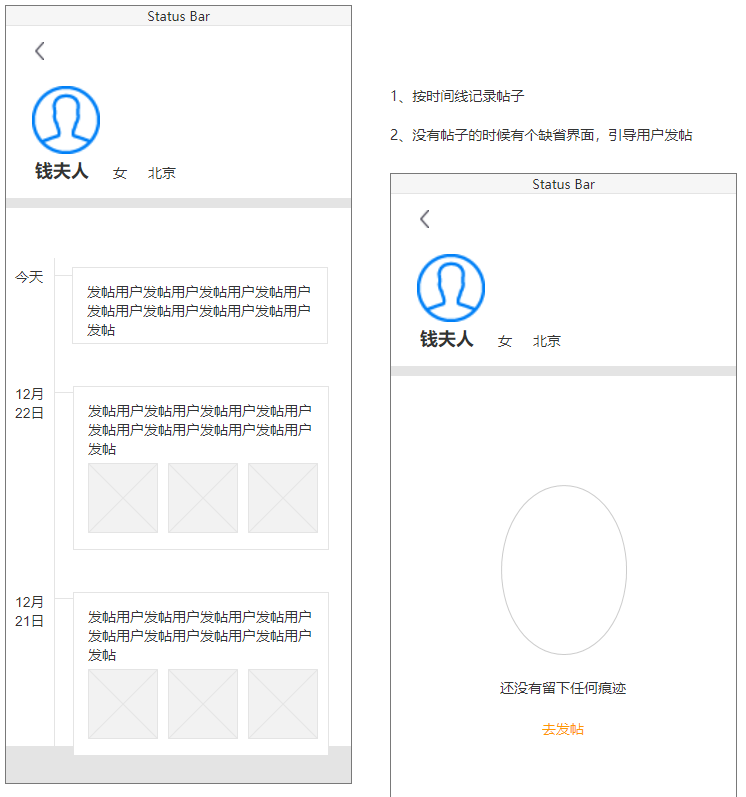
Task: Open the profile avatar in the left mockup
Action: pos(66,120)
